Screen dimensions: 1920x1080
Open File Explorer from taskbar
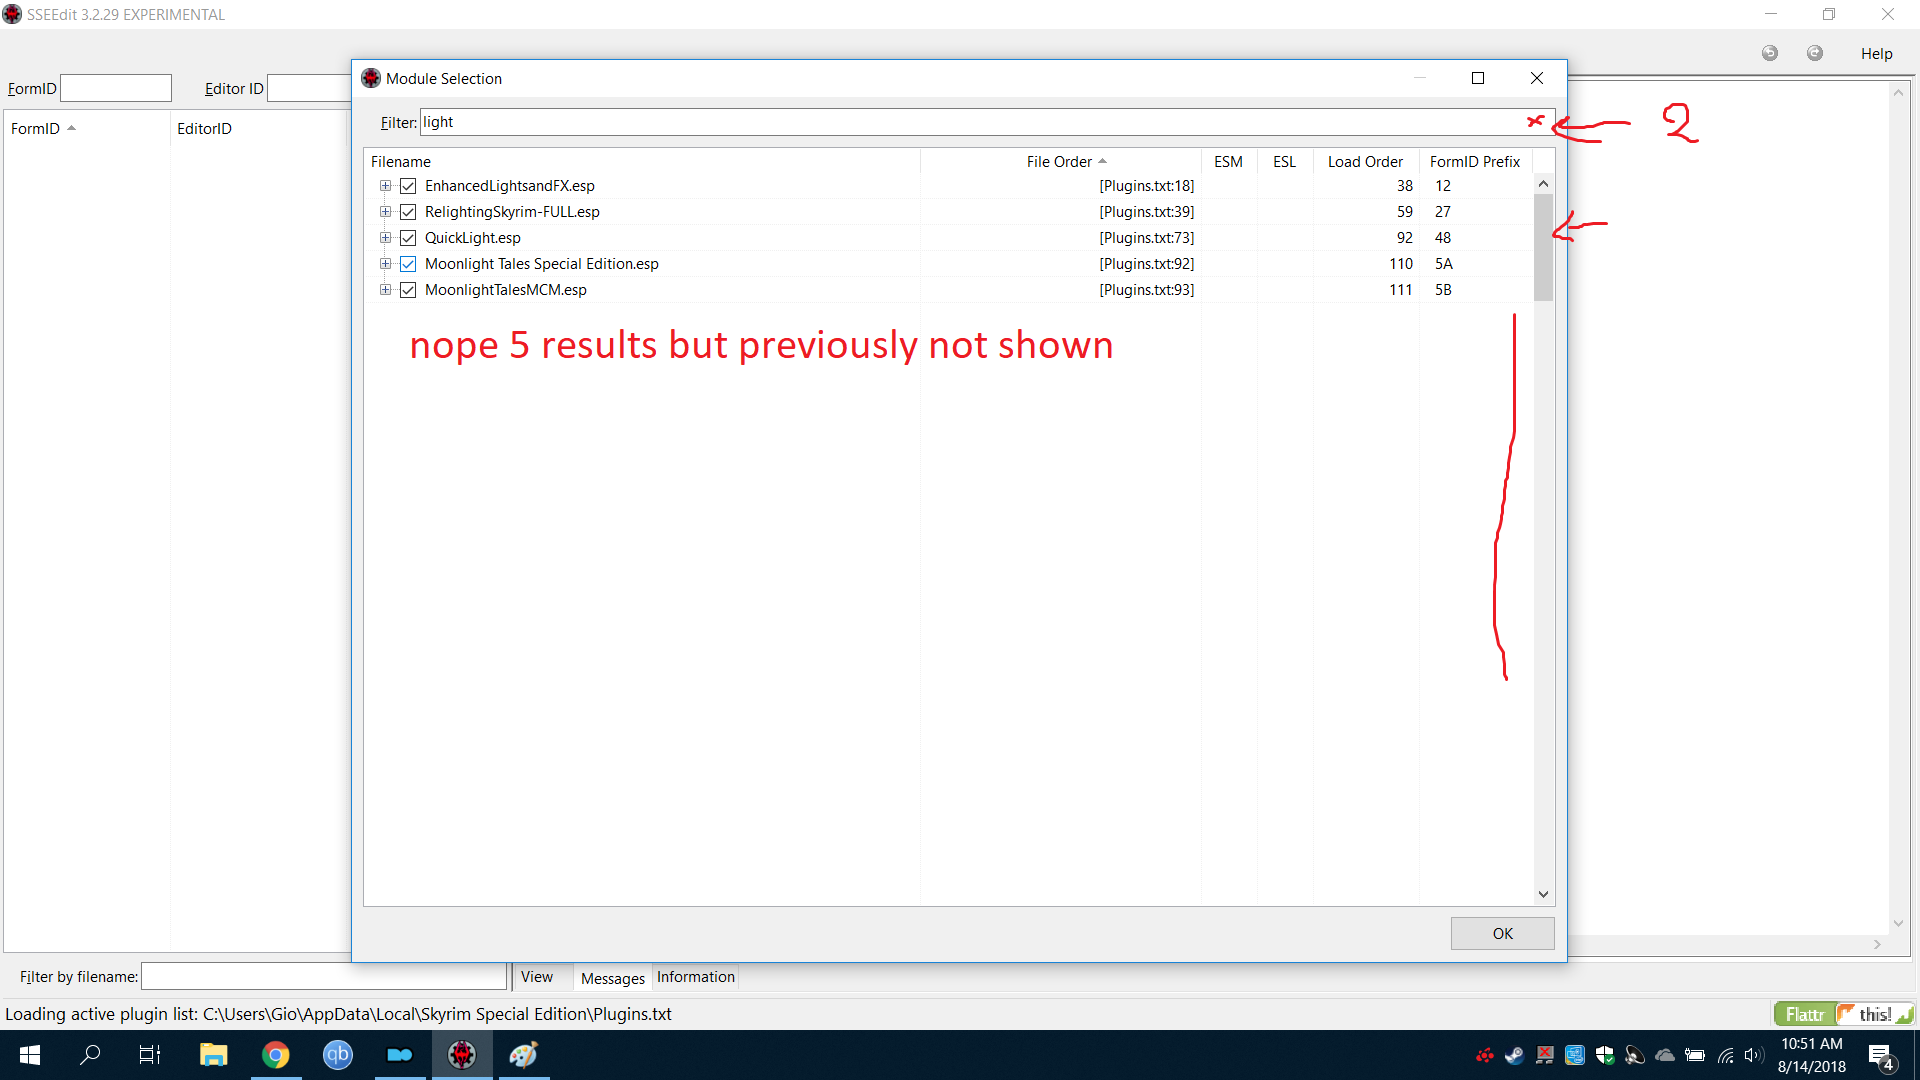point(213,1055)
